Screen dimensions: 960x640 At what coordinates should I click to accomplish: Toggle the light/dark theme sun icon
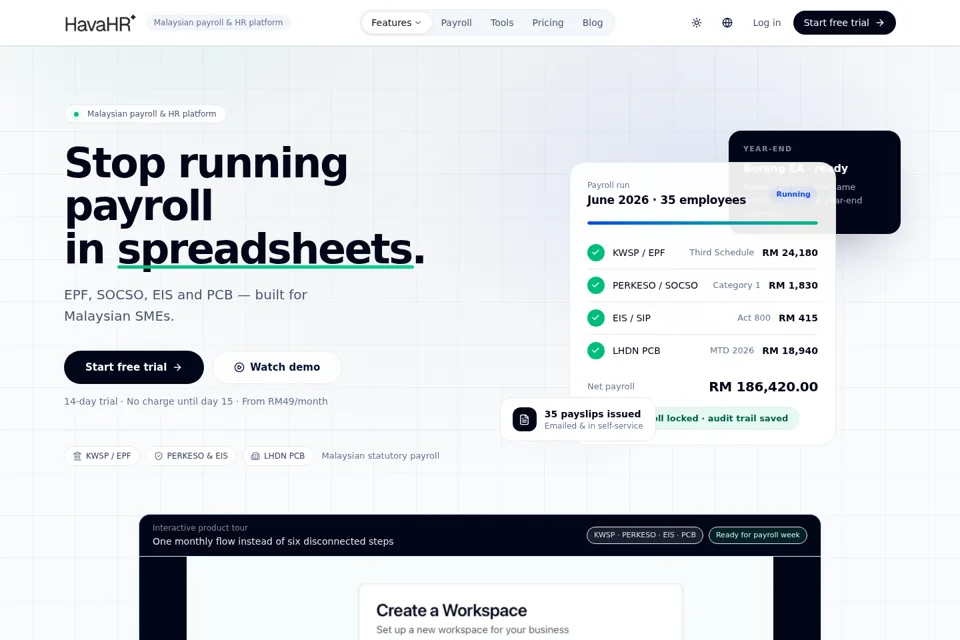coord(696,23)
